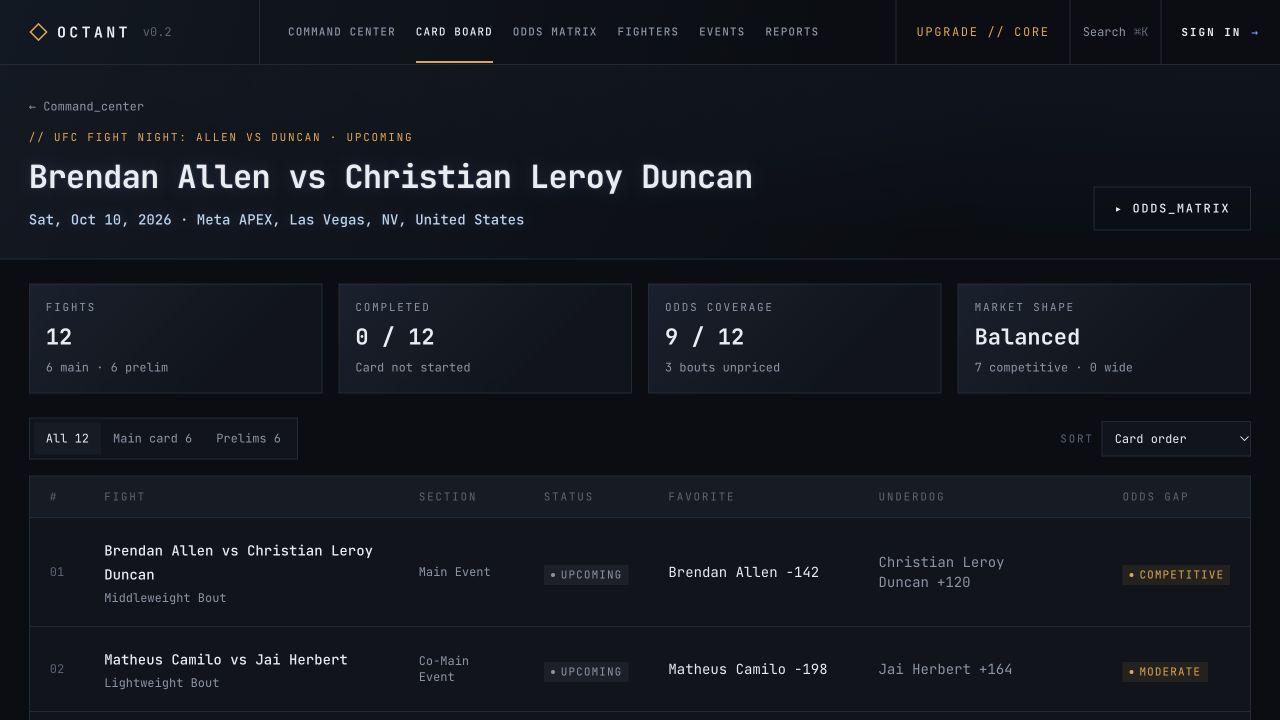
Task: Click the Market Shape Balanced card
Action: (x=1104, y=338)
